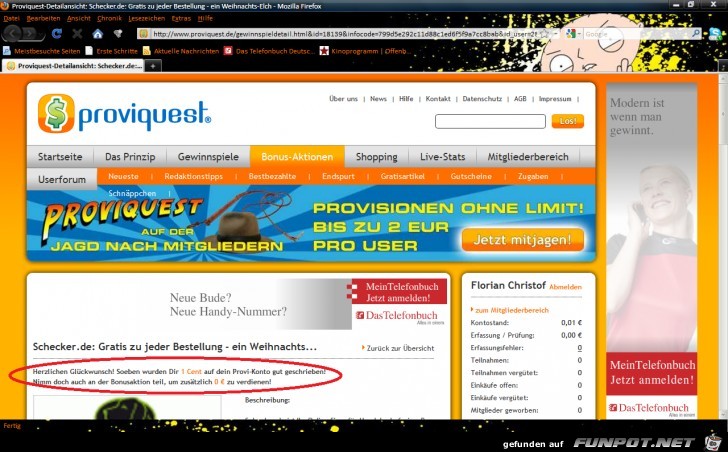Reload the page with the blue refresh icon
Image resolution: width=728 pixels, height=452 pixels.
click(x=57, y=33)
